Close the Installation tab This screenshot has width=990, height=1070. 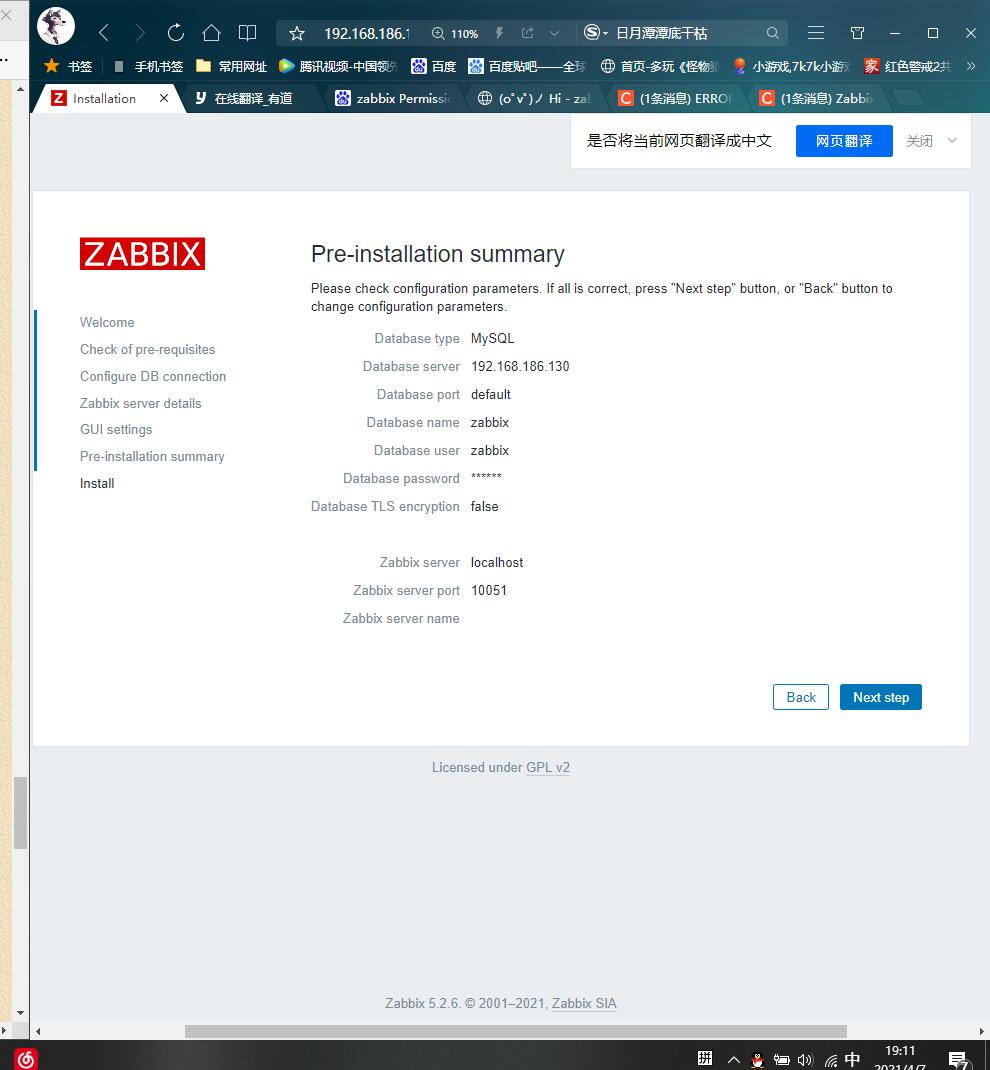(x=164, y=98)
